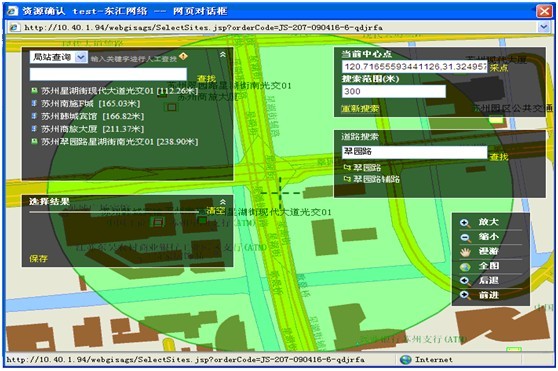
Task: Select 翠园路辅路 road result
Action: [x=377, y=179]
